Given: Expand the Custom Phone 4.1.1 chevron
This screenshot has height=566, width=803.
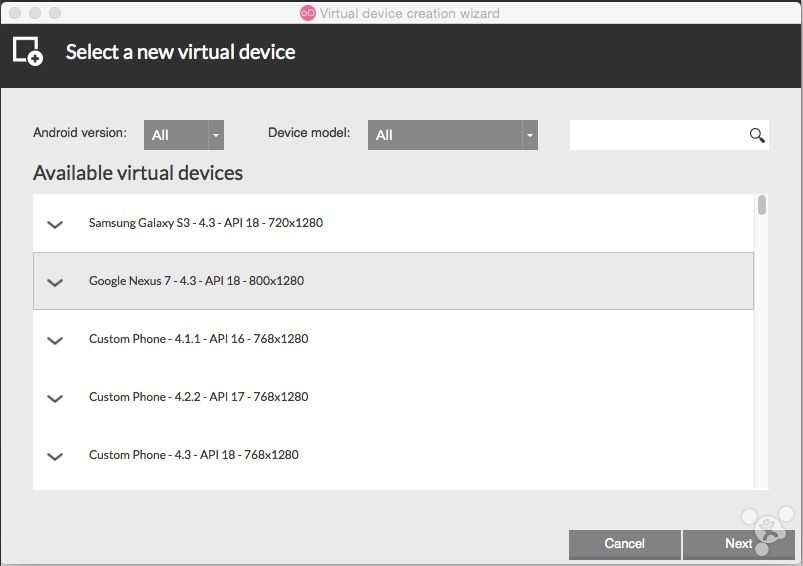Looking at the screenshot, I should pos(55,340).
